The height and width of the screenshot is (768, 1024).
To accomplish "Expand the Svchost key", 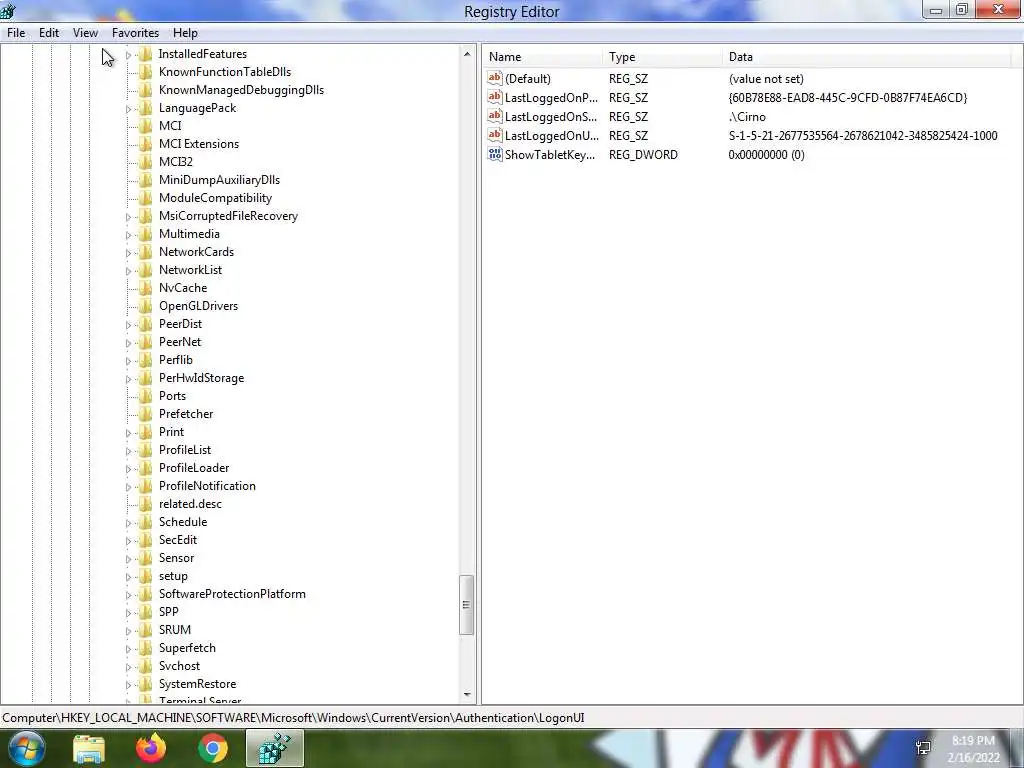I will (129, 667).
